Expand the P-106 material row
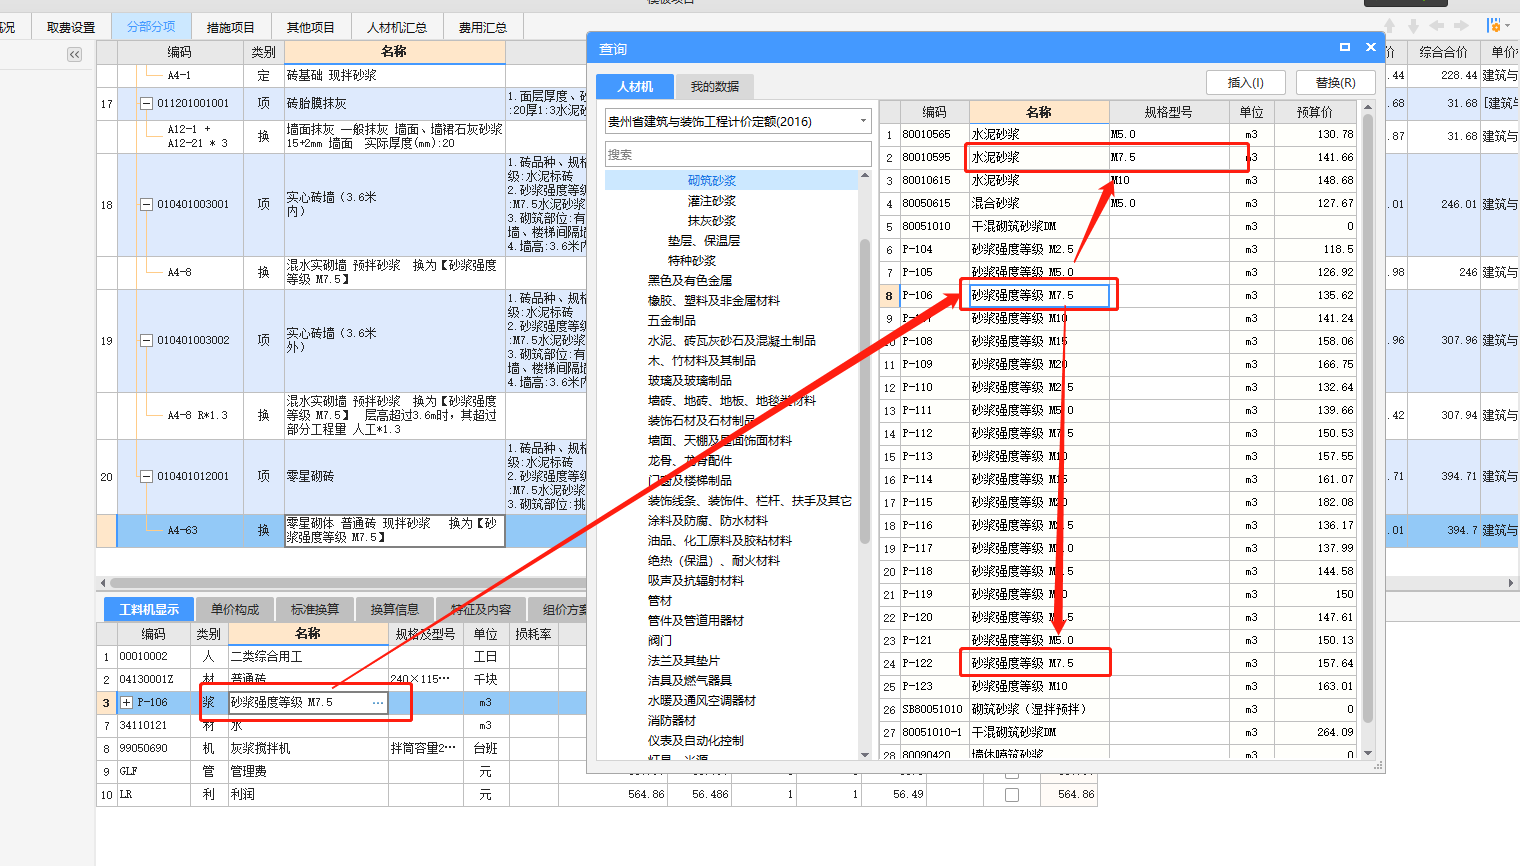Image resolution: width=1520 pixels, height=866 pixels. 127,703
